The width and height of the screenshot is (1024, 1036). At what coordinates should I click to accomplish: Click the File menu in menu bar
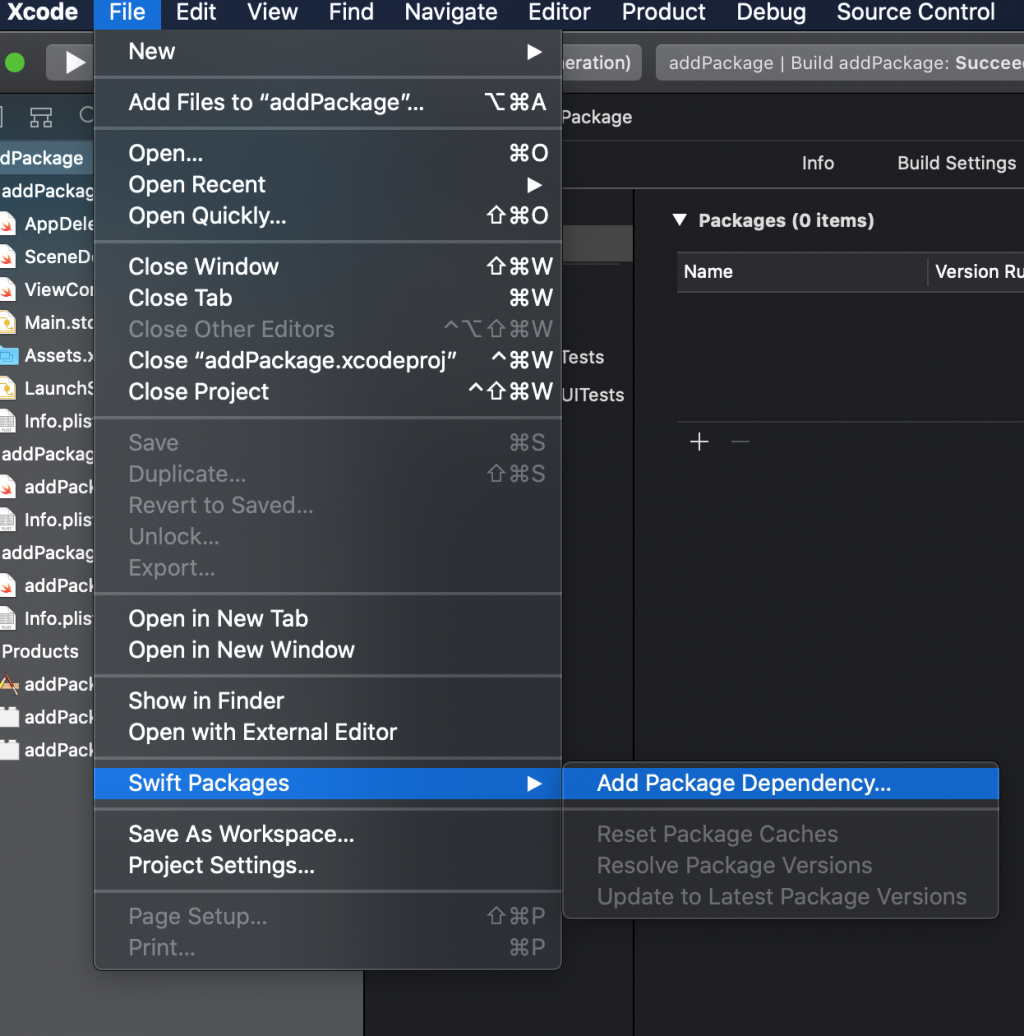[x=127, y=12]
